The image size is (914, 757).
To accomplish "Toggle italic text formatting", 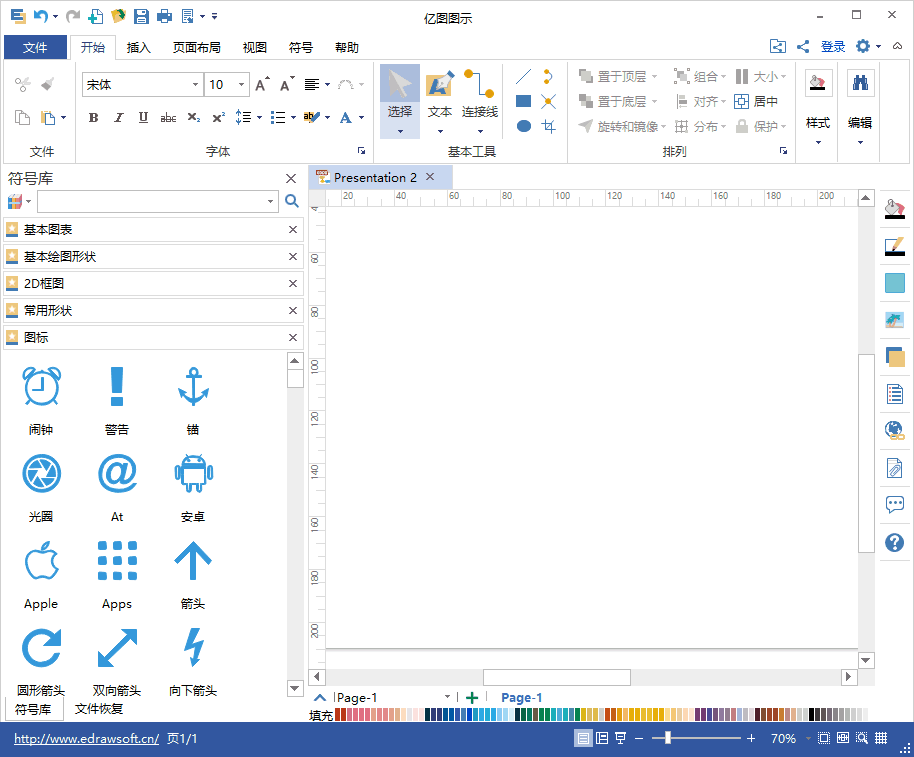I will click(x=118, y=118).
